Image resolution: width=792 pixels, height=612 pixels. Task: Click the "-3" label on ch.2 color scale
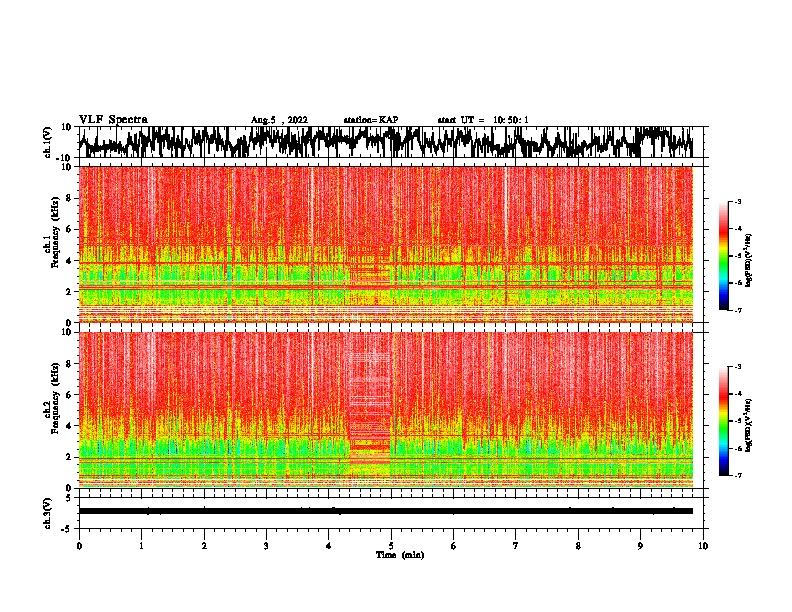[738, 367]
